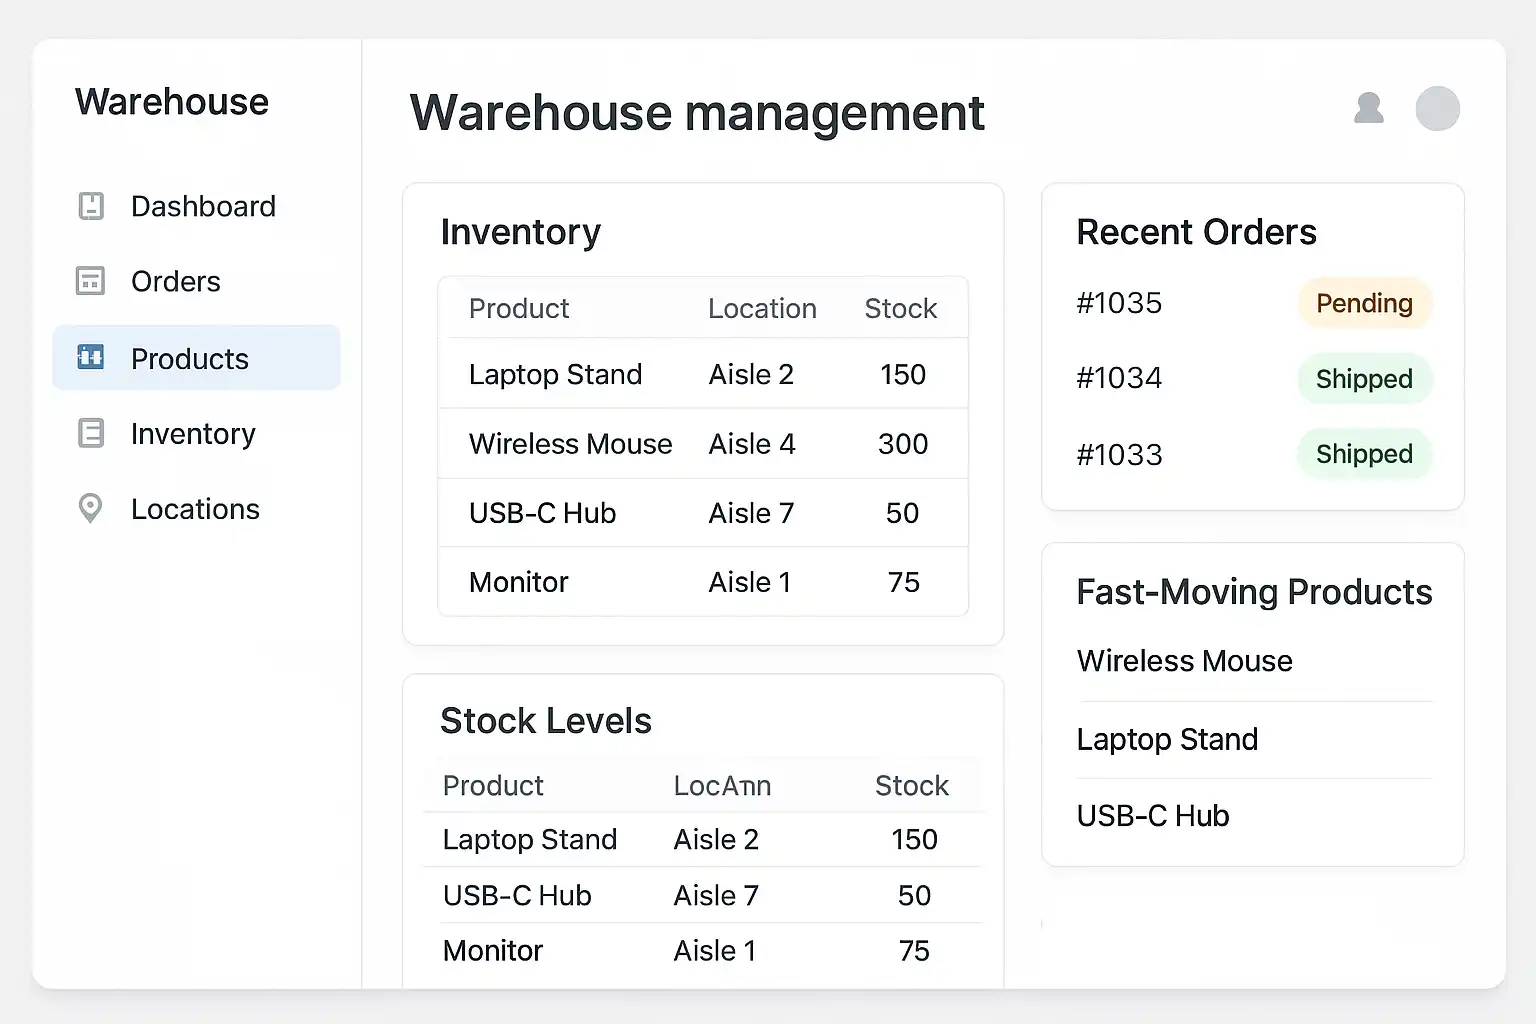Viewport: 1536px width, 1024px height.
Task: Select the Orders menu label
Action: point(176,281)
